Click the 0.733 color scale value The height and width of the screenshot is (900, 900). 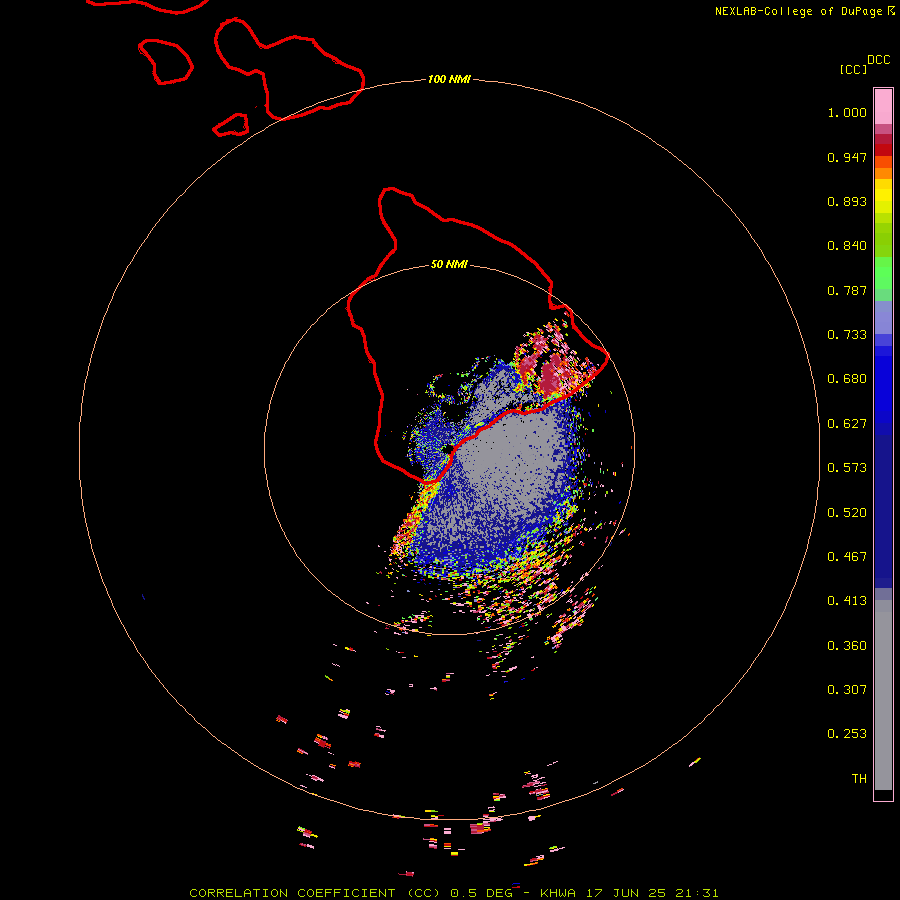(x=847, y=335)
